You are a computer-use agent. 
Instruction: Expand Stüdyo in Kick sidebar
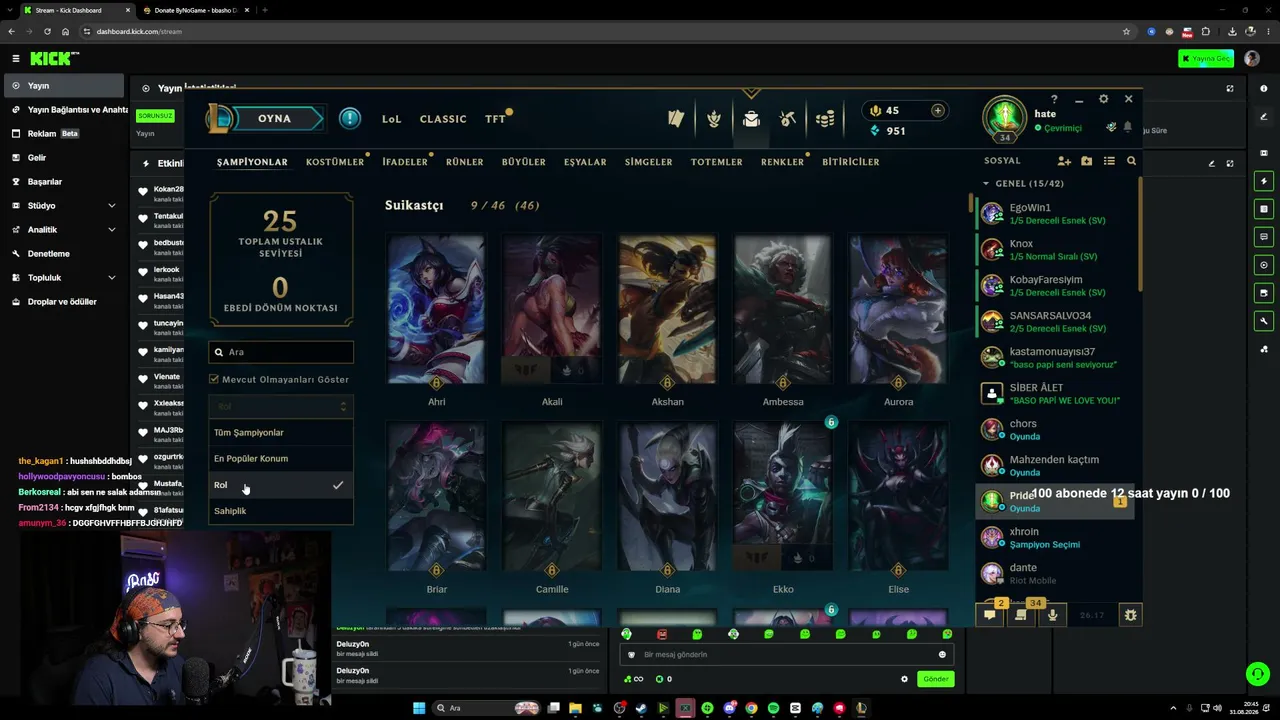[x=112, y=206]
